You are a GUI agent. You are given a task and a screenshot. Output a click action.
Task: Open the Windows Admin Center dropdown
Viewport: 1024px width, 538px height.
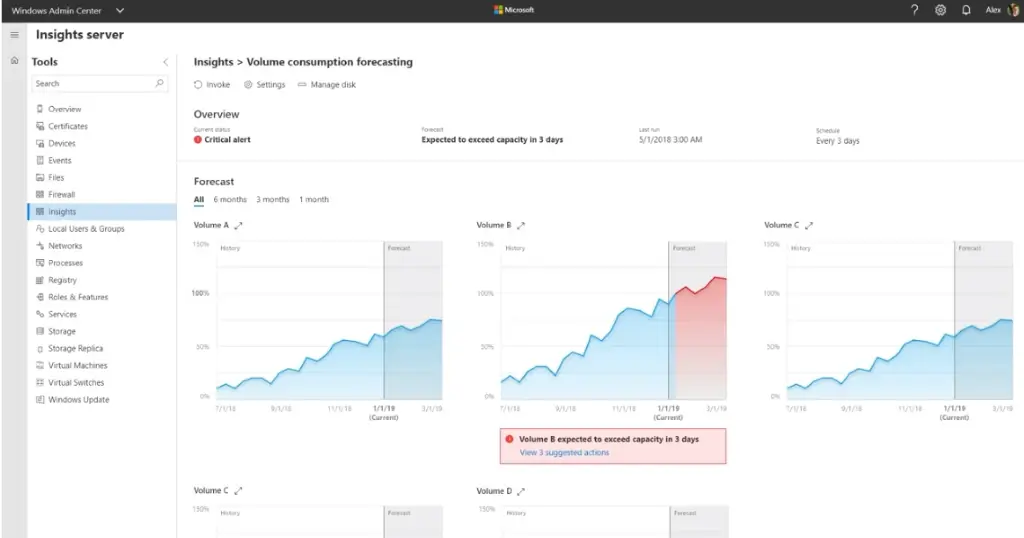(x=120, y=10)
